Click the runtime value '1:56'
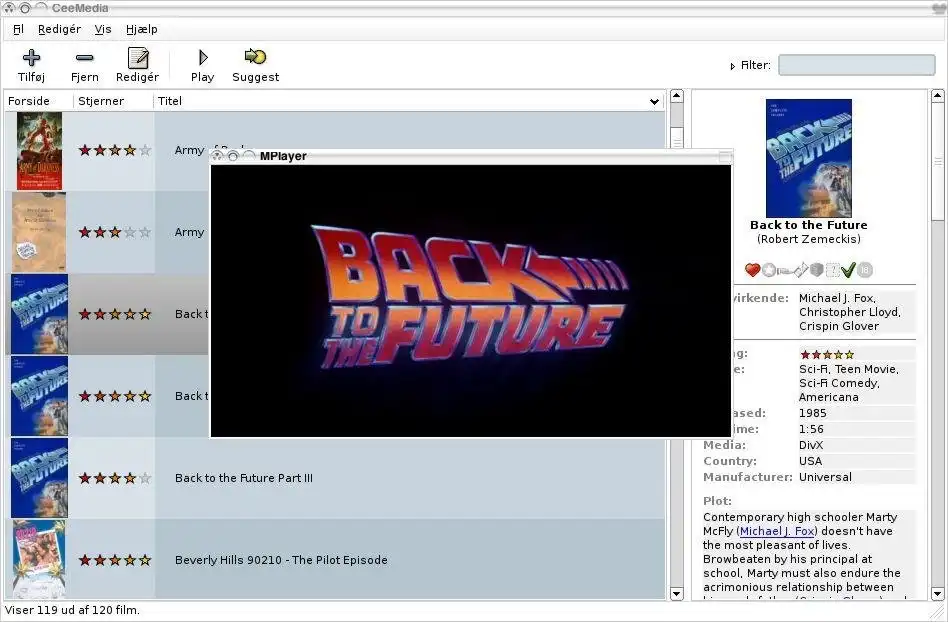Screen dimensions: 948x622 coord(811,429)
